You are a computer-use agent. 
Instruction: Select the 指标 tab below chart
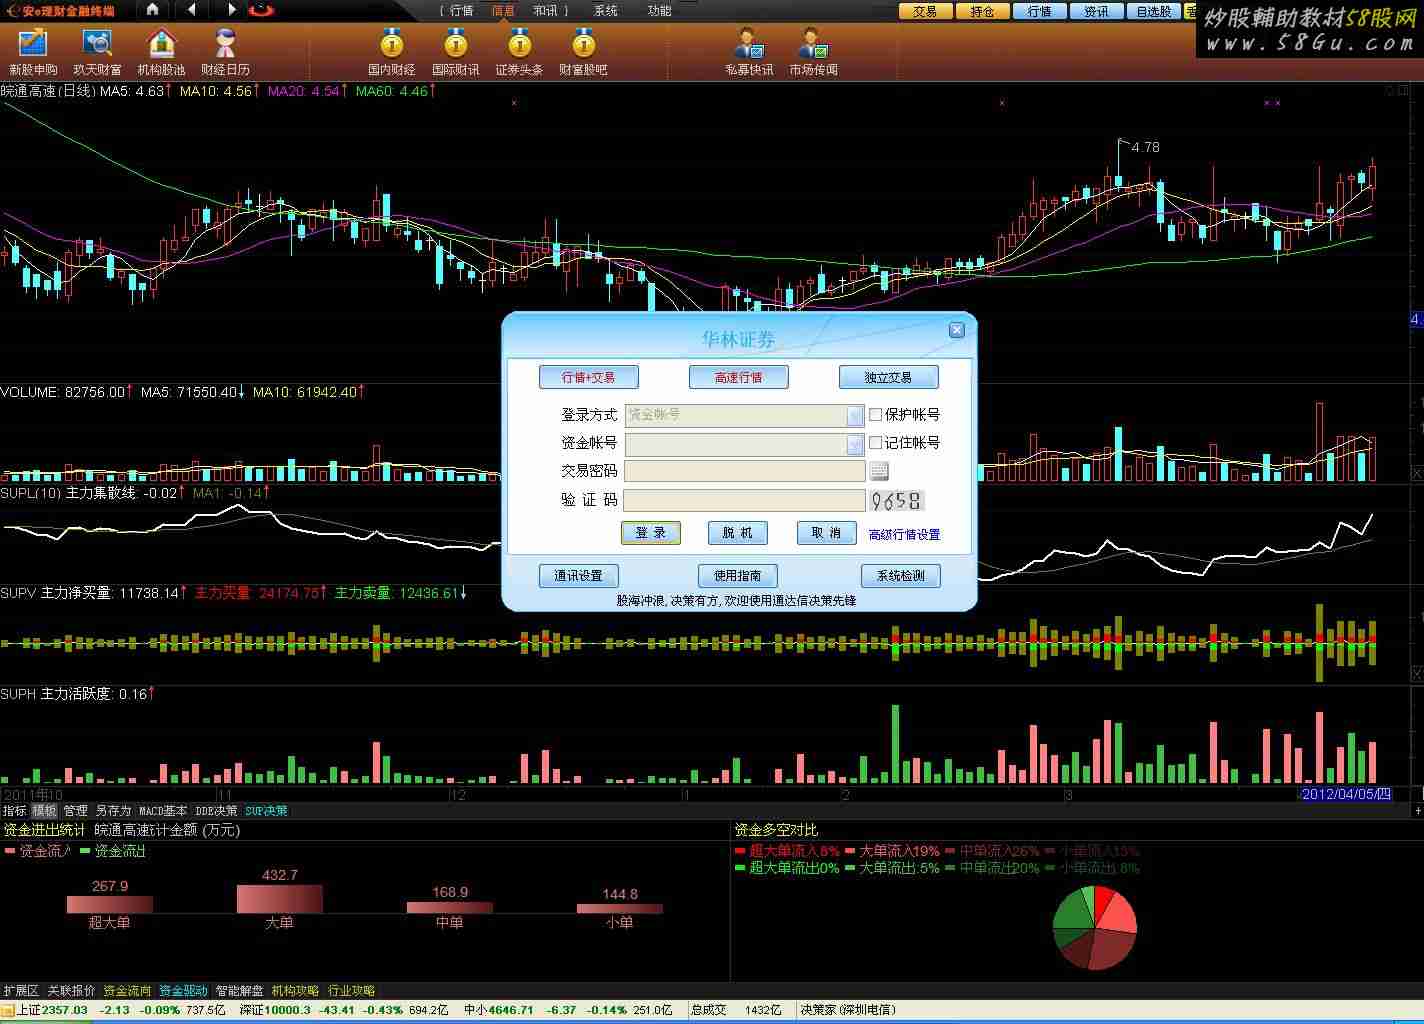tap(15, 811)
